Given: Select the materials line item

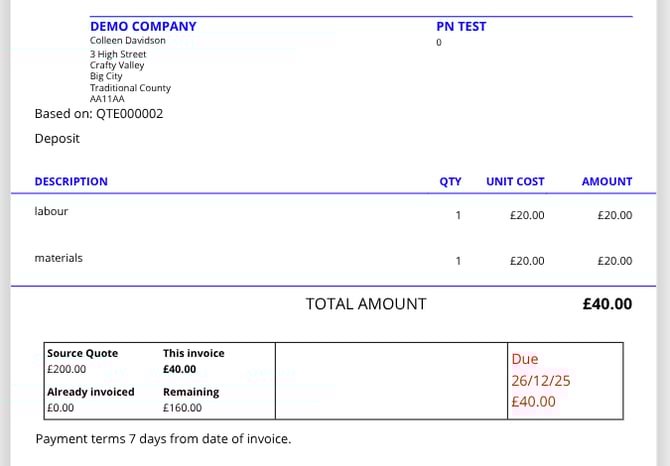Looking at the screenshot, I should 58,258.
